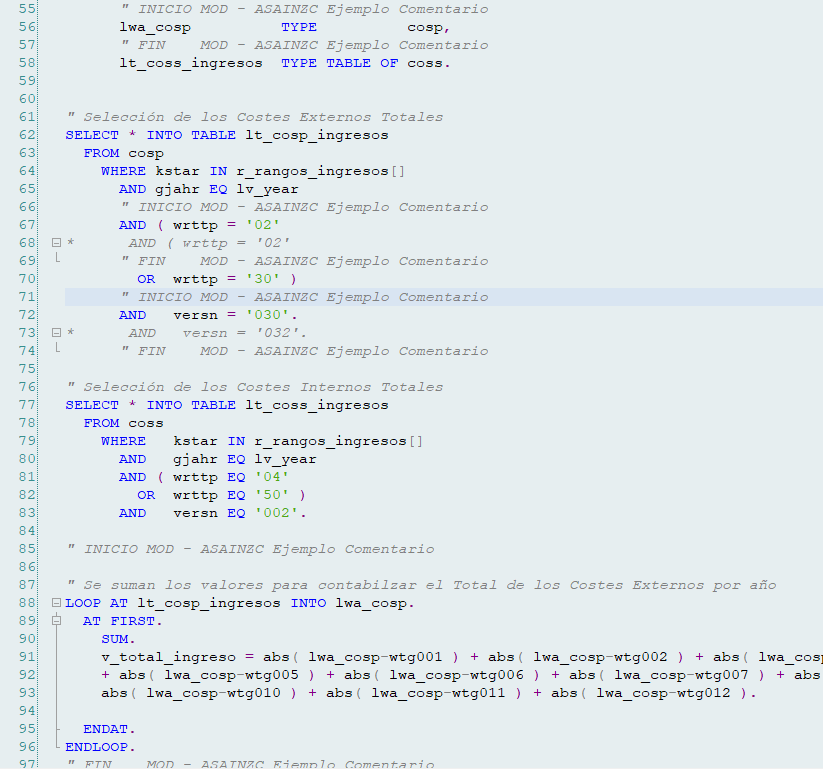The width and height of the screenshot is (823, 769).
Task: Click 'lt_cosp_ingresos' in the SELECT on line 62
Action: tap(317, 135)
